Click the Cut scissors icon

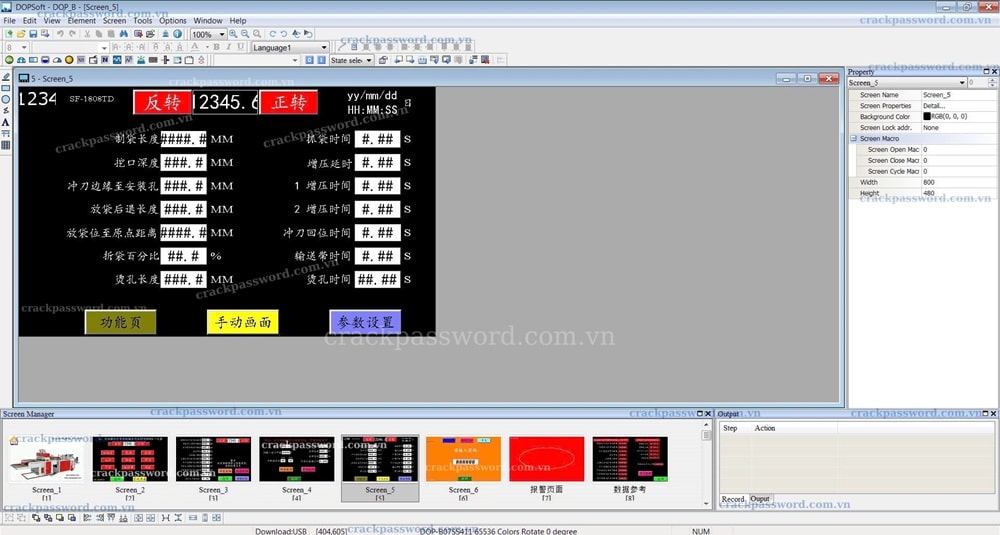[x=88, y=34]
